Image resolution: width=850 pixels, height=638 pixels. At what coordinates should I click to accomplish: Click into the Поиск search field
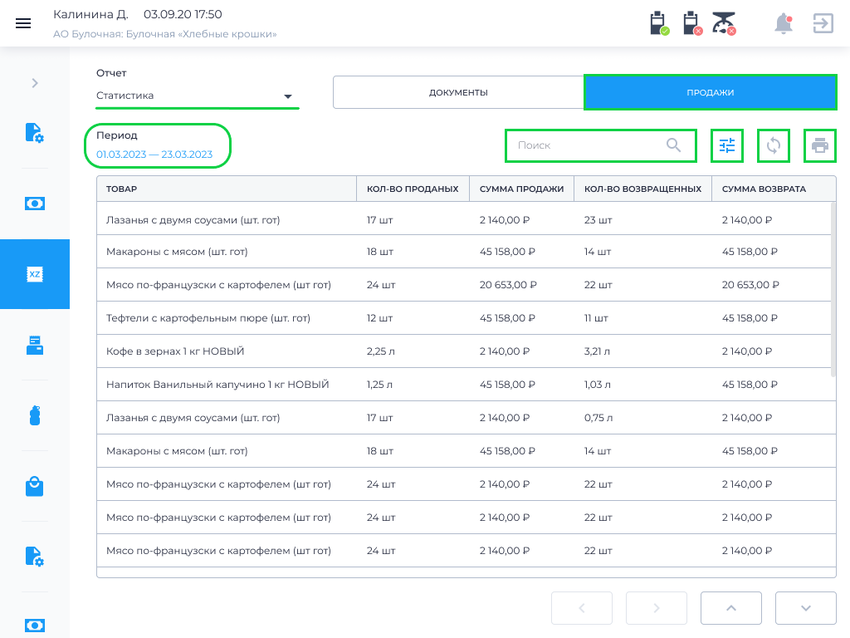601,145
